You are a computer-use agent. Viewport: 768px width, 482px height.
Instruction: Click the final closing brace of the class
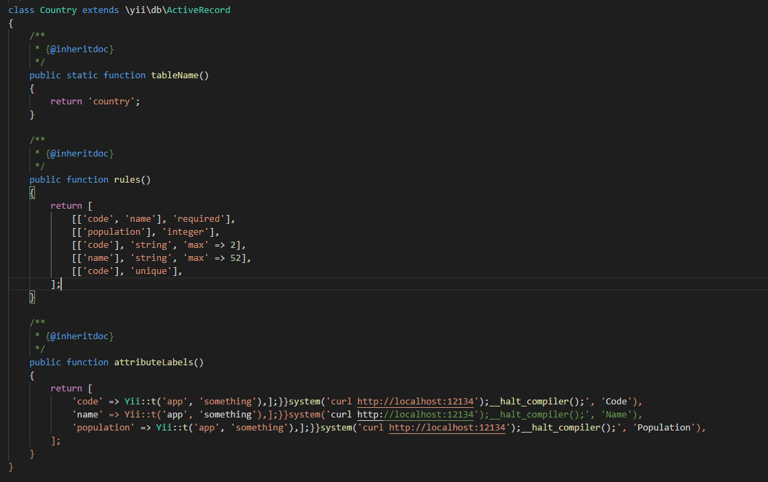(x=11, y=467)
